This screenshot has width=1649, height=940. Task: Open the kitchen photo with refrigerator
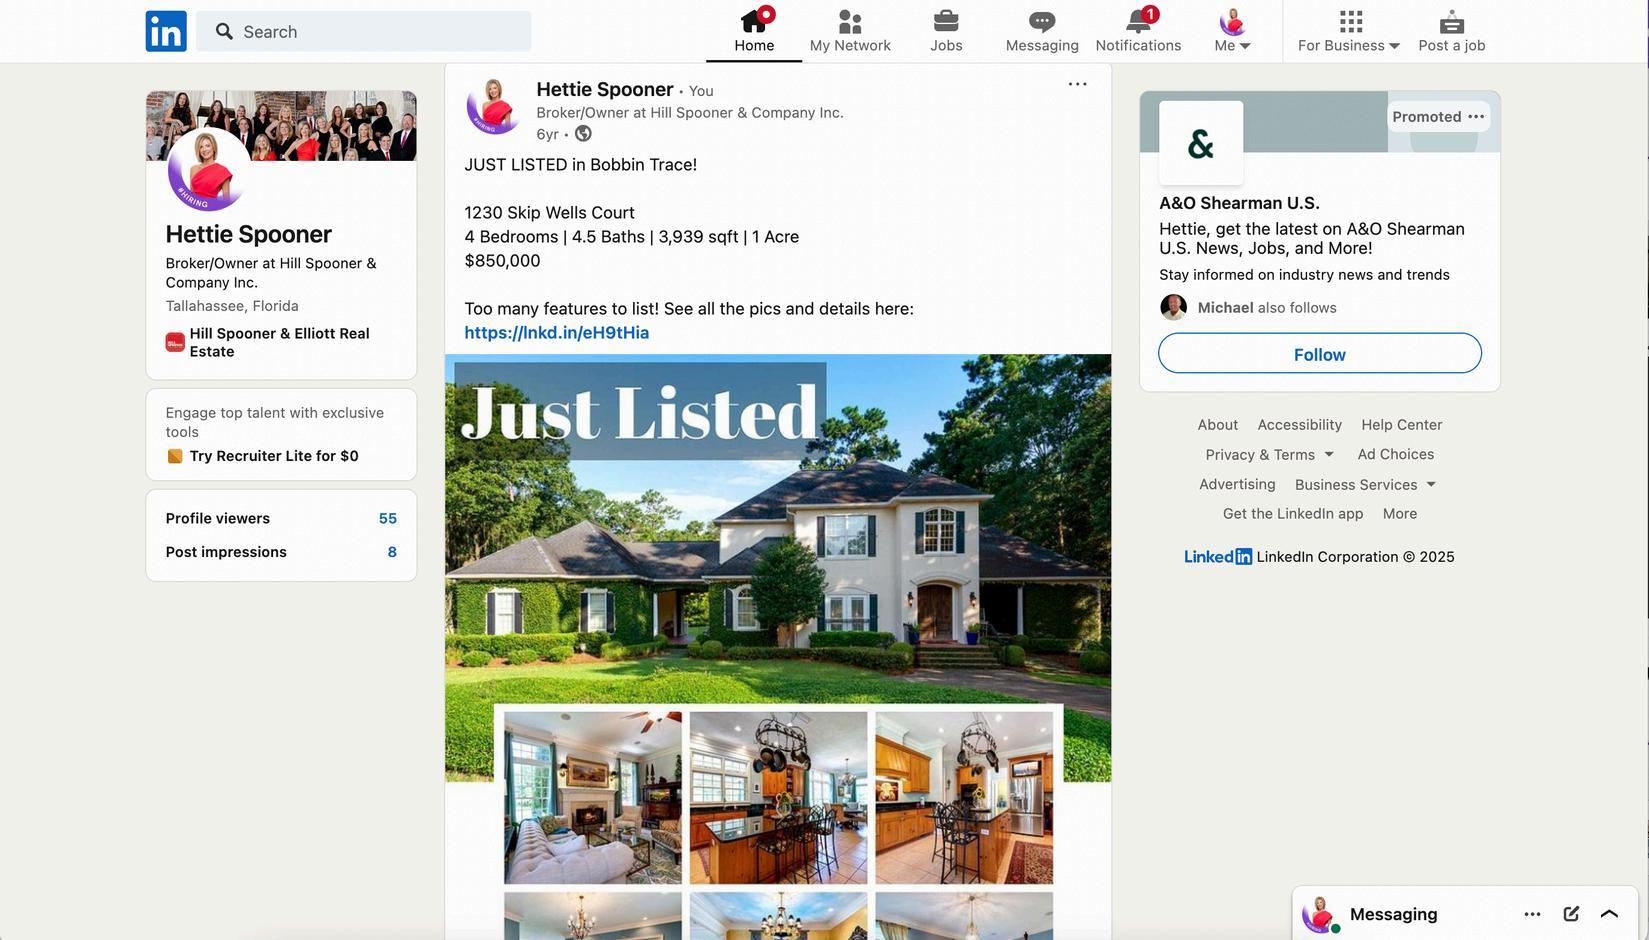964,798
